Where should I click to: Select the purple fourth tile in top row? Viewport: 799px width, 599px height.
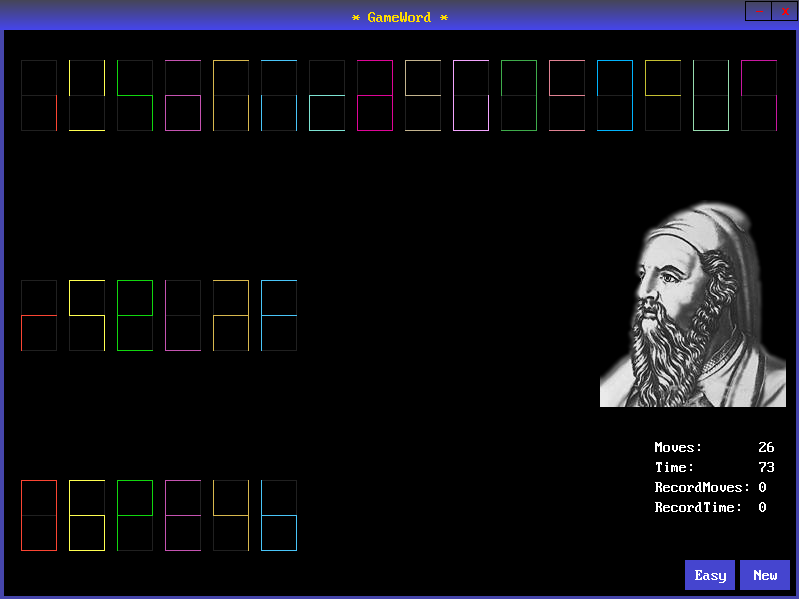tap(183, 95)
